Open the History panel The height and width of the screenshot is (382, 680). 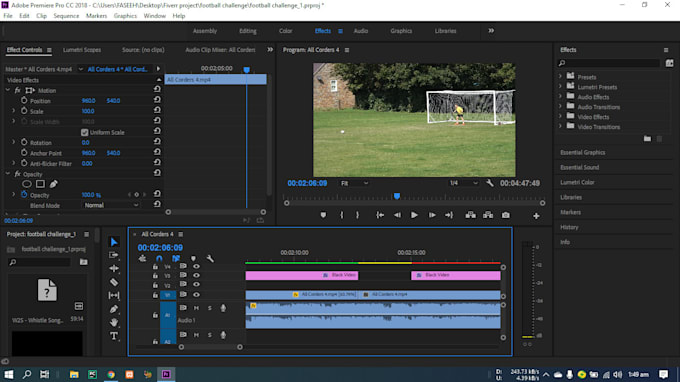coord(569,227)
